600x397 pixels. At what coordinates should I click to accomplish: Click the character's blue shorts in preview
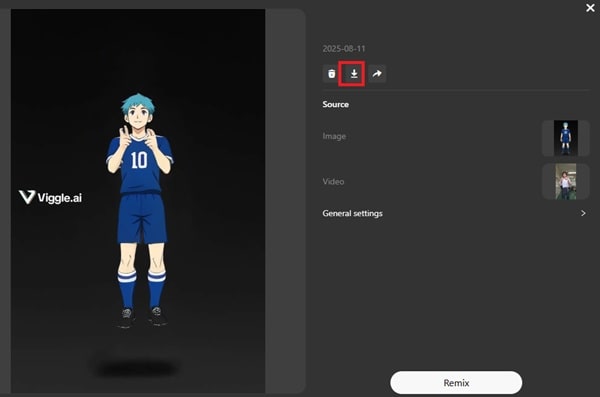pyautogui.click(x=142, y=217)
